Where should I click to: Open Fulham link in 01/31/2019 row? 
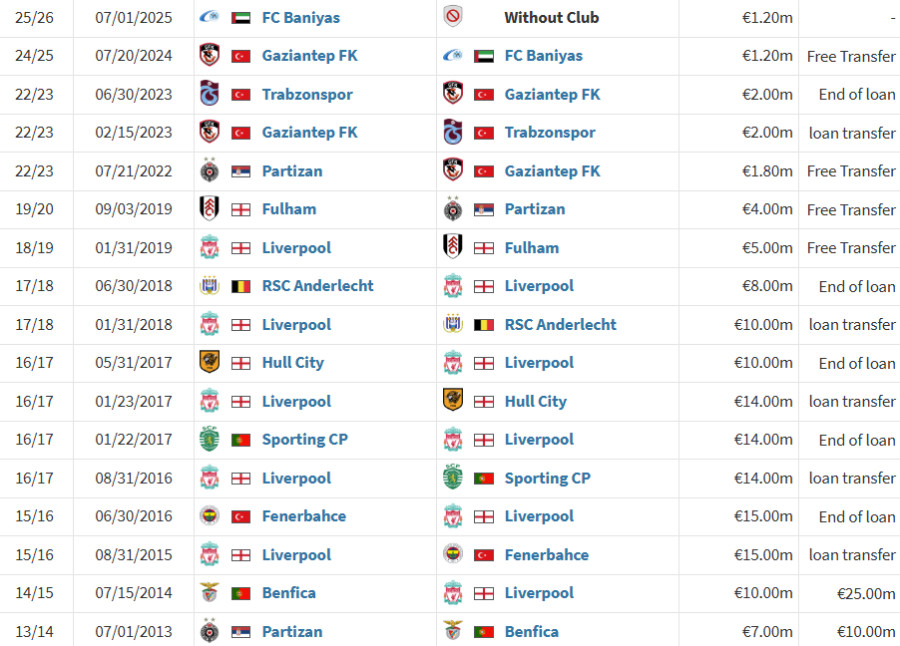(532, 247)
